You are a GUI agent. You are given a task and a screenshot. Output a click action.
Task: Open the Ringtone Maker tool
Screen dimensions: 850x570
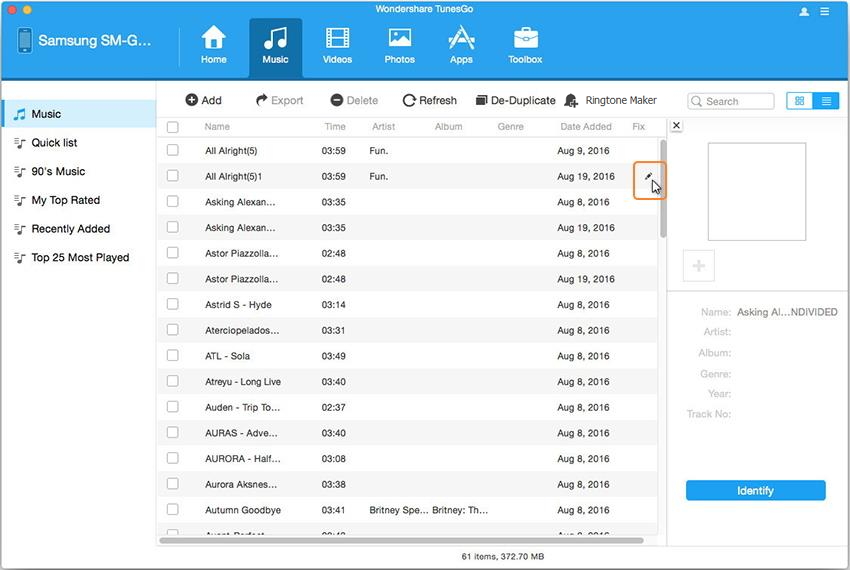[610, 100]
